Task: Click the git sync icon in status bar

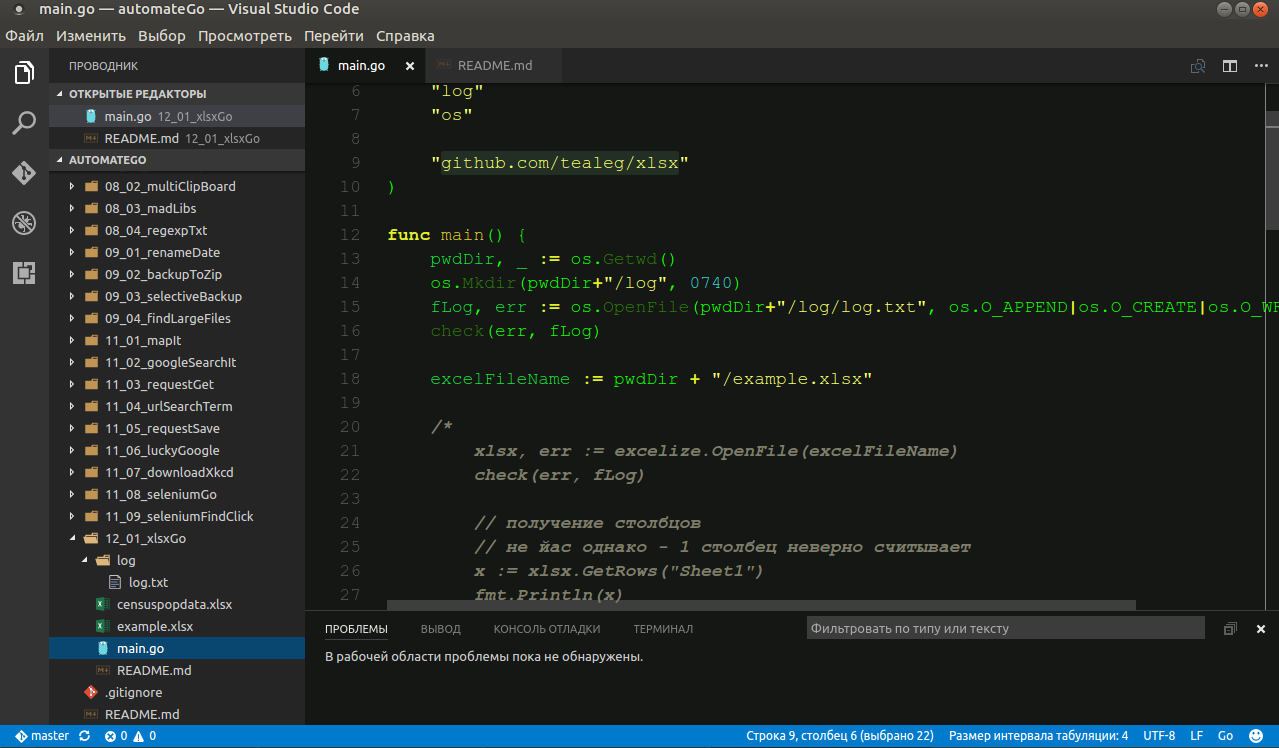Action: point(84,736)
